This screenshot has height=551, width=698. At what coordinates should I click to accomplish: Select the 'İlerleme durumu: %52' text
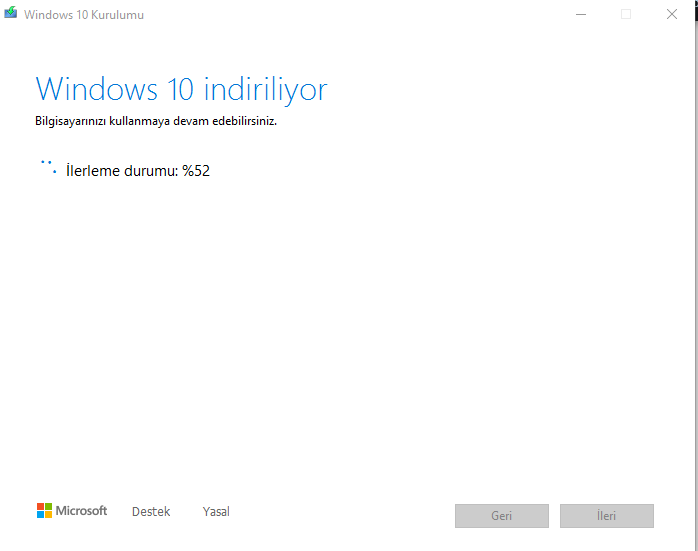[x=138, y=171]
